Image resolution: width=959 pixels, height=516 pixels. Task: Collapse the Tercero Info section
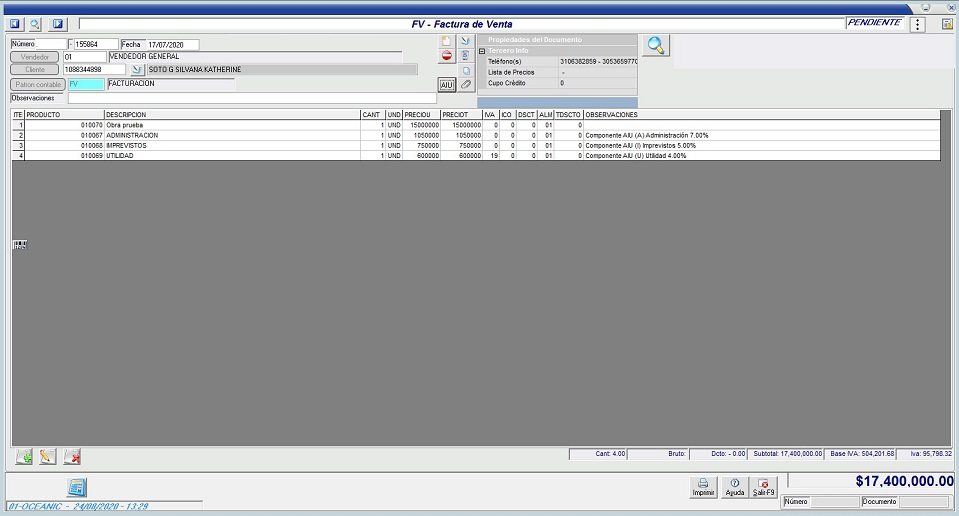(482, 50)
